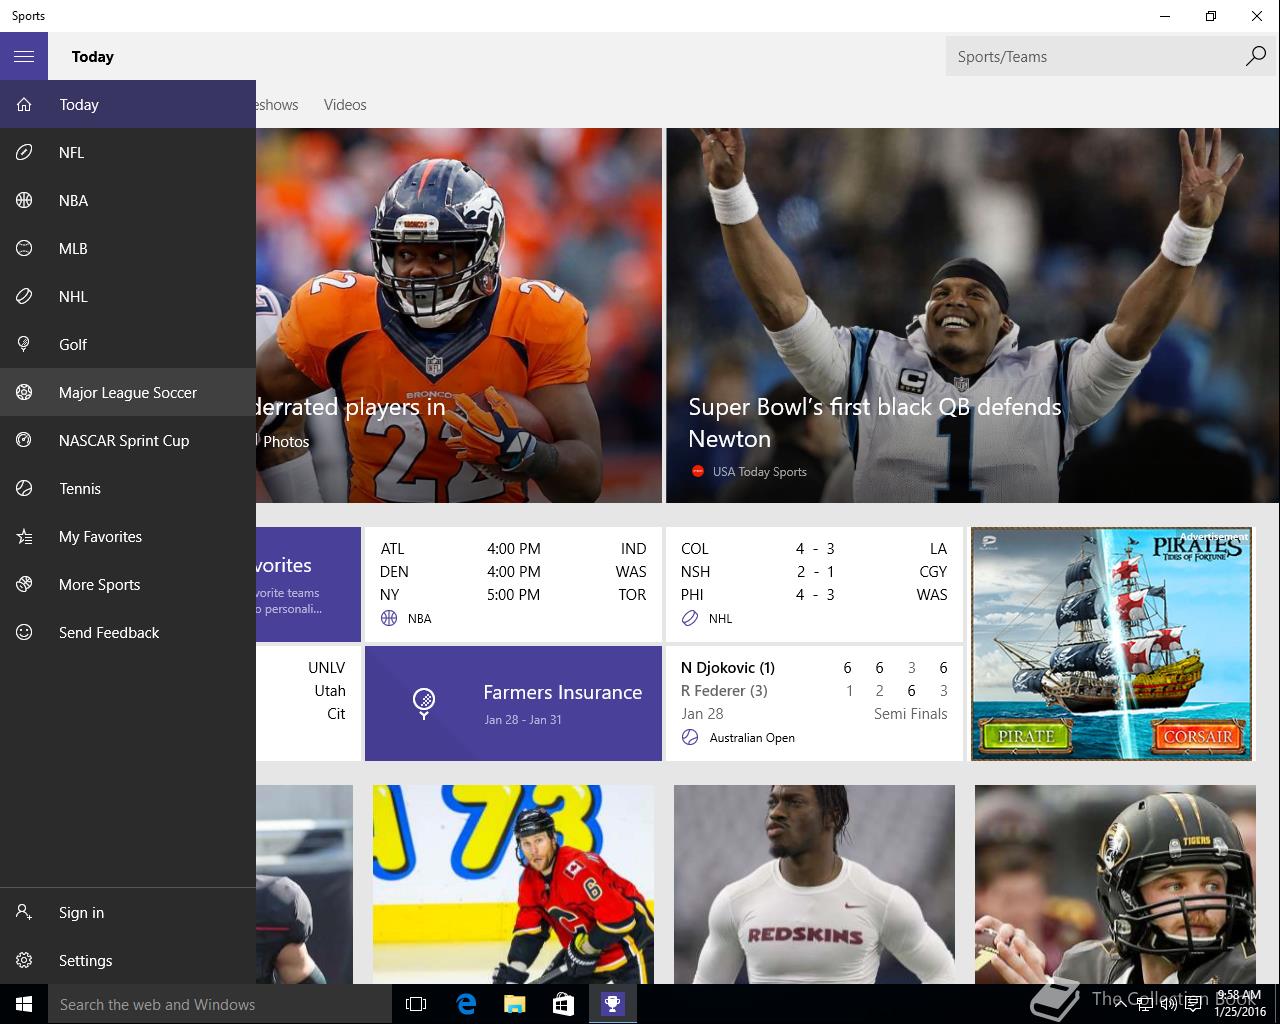Click the Sign in label
Image resolution: width=1280 pixels, height=1024 pixels.
[81, 912]
